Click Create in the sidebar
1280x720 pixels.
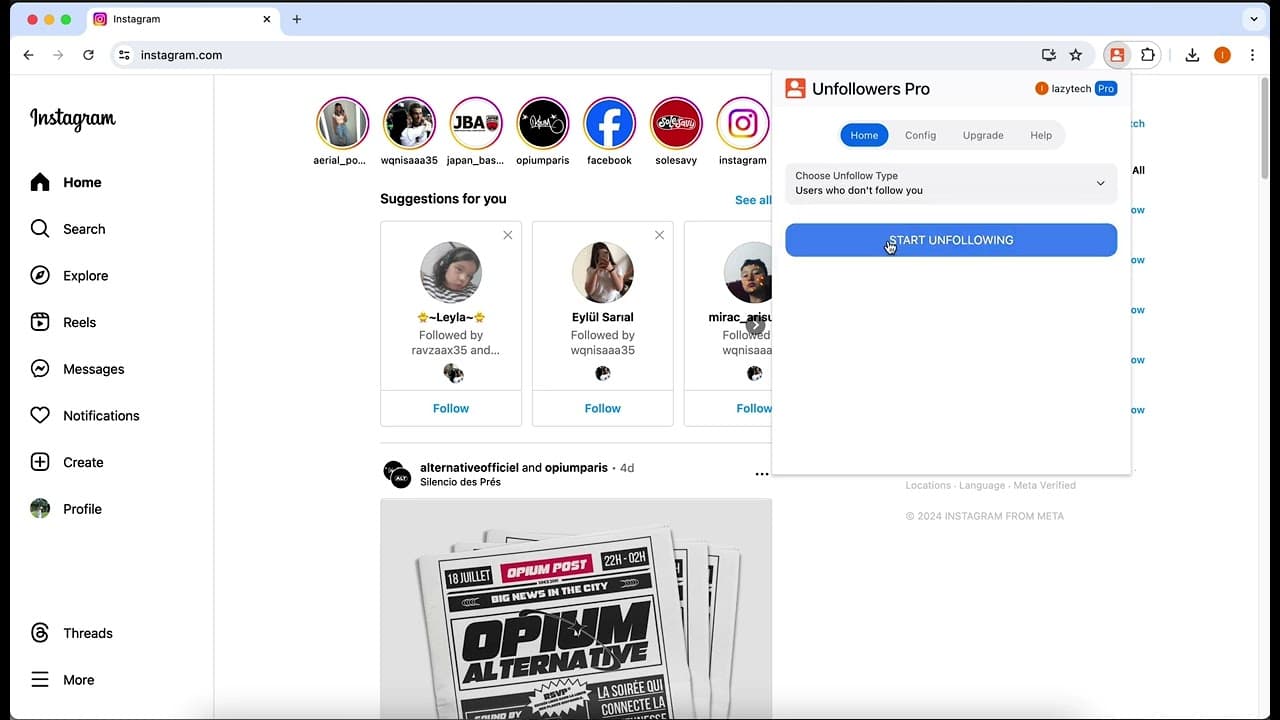67,462
